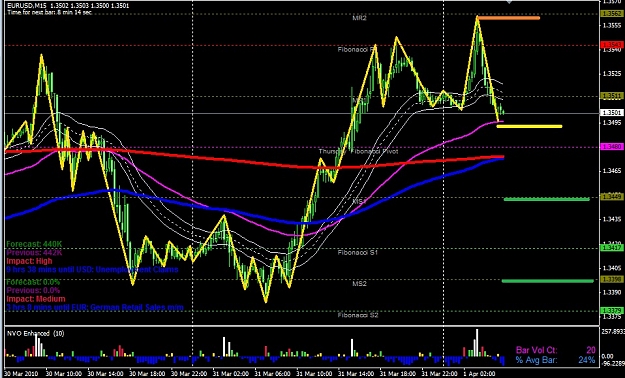625x378 pixels.
Task: Click the 'Previous: 442K' text
Action: [34, 252]
